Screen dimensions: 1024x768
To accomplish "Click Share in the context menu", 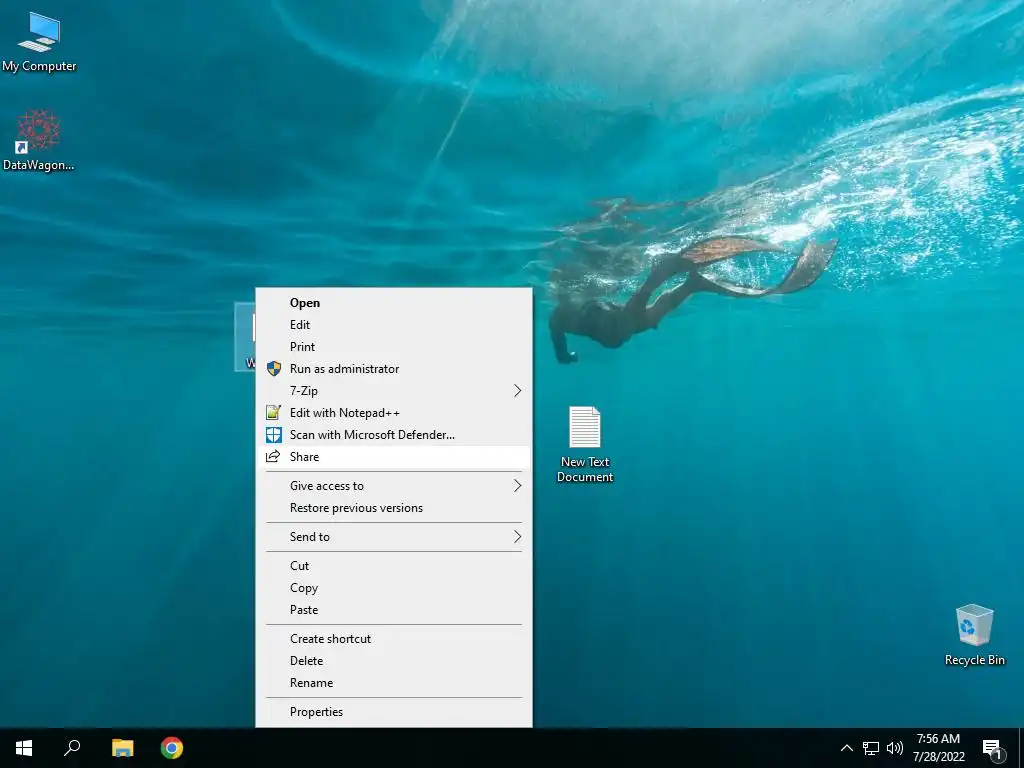I will point(394,456).
